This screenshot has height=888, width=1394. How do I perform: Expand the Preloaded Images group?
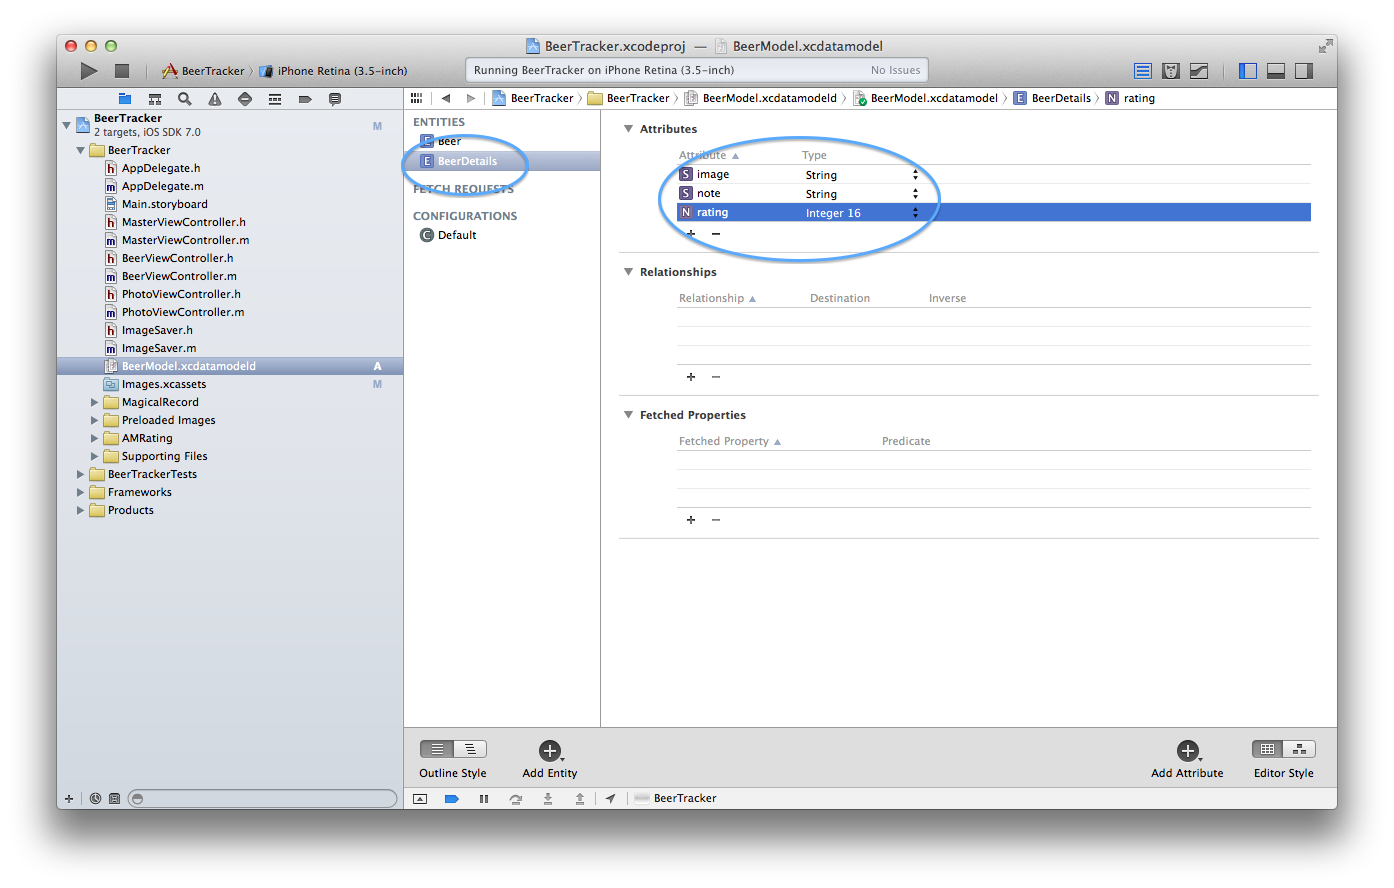(x=95, y=421)
